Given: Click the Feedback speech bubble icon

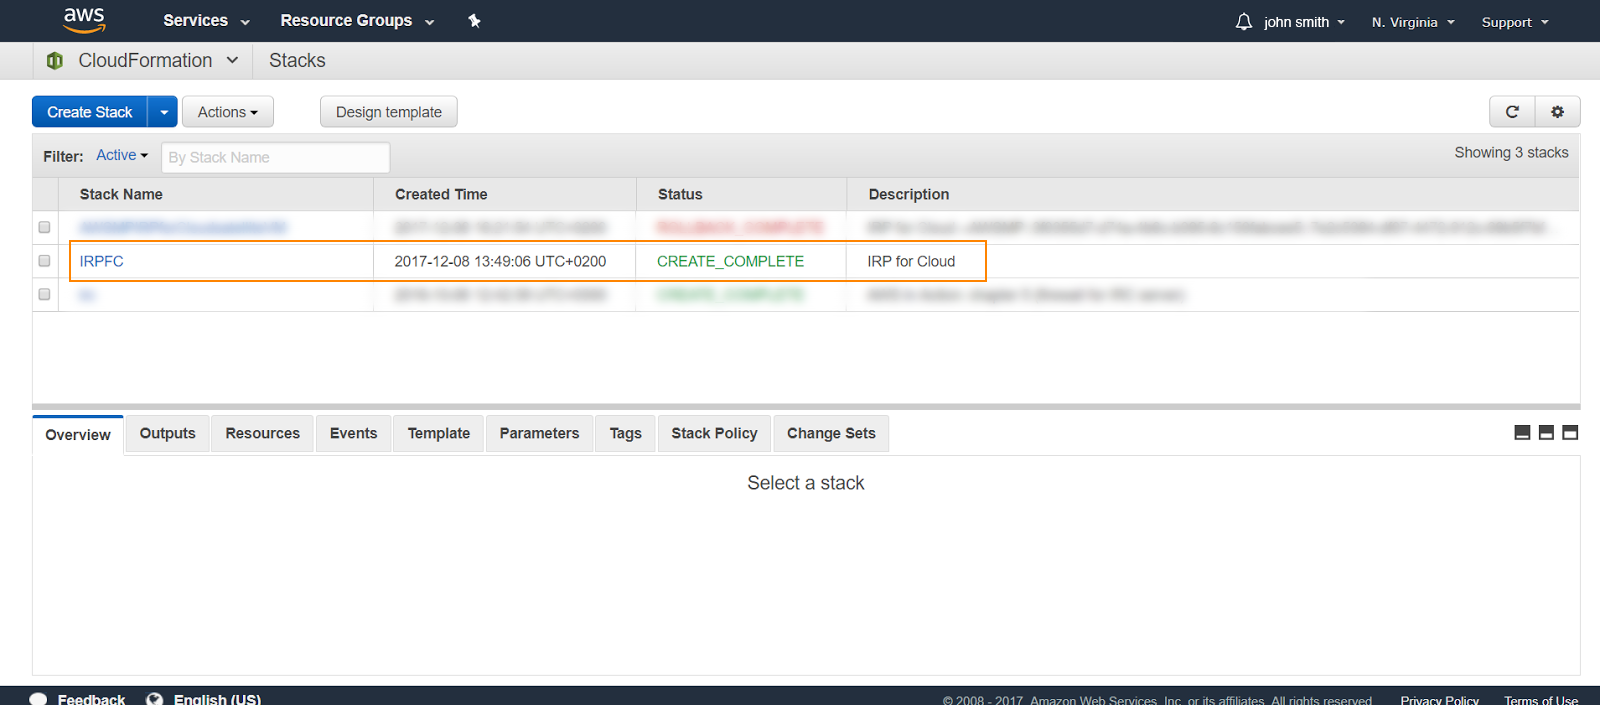Looking at the screenshot, I should click(39, 699).
